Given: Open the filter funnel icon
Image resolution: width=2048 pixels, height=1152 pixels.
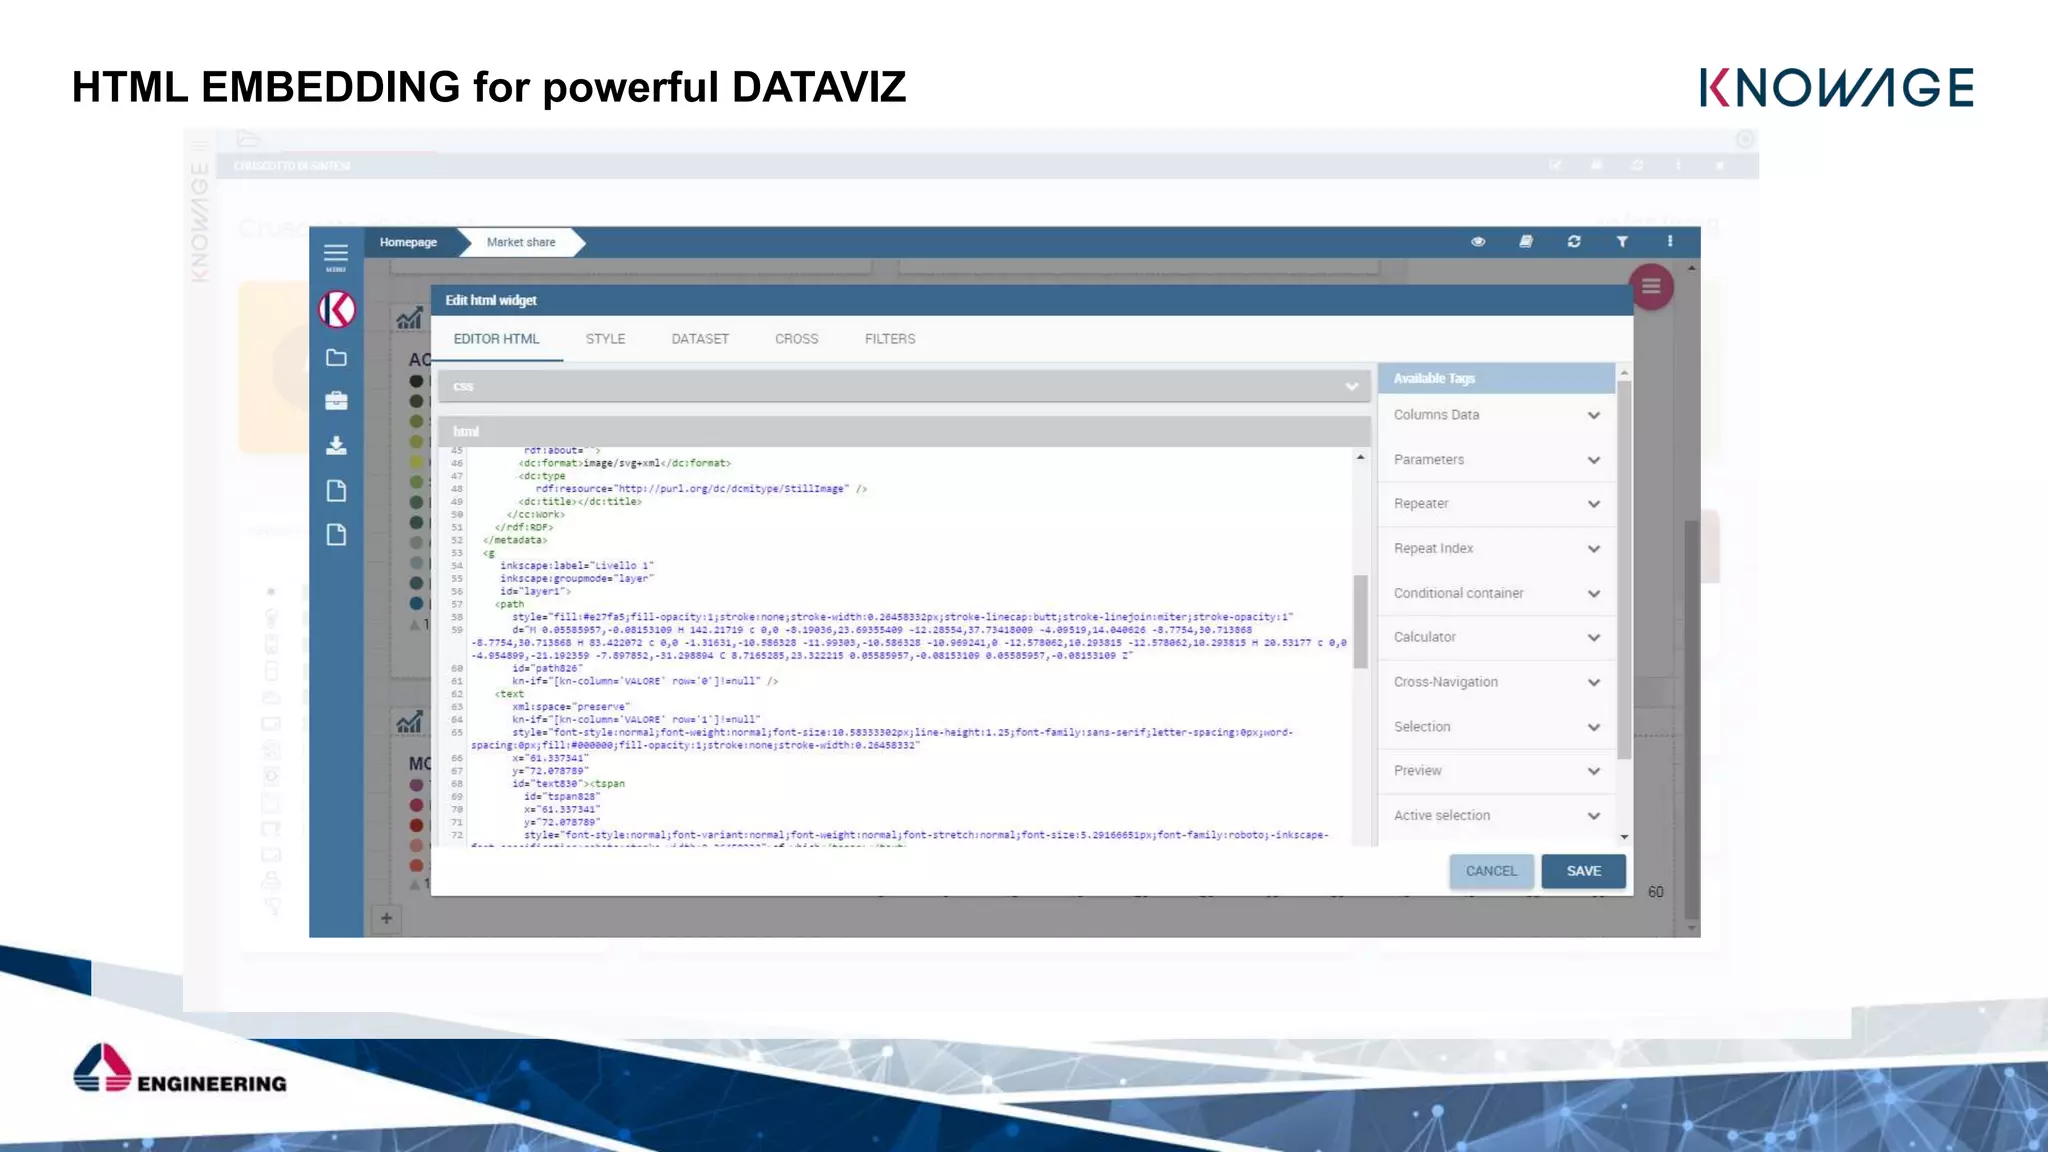Looking at the screenshot, I should click(x=1622, y=242).
